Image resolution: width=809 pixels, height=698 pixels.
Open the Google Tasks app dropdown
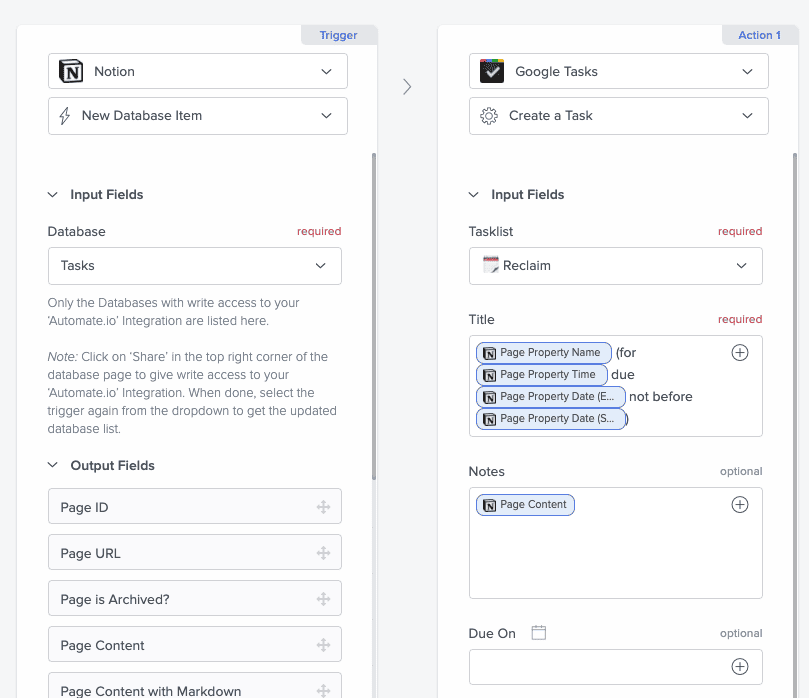point(619,71)
